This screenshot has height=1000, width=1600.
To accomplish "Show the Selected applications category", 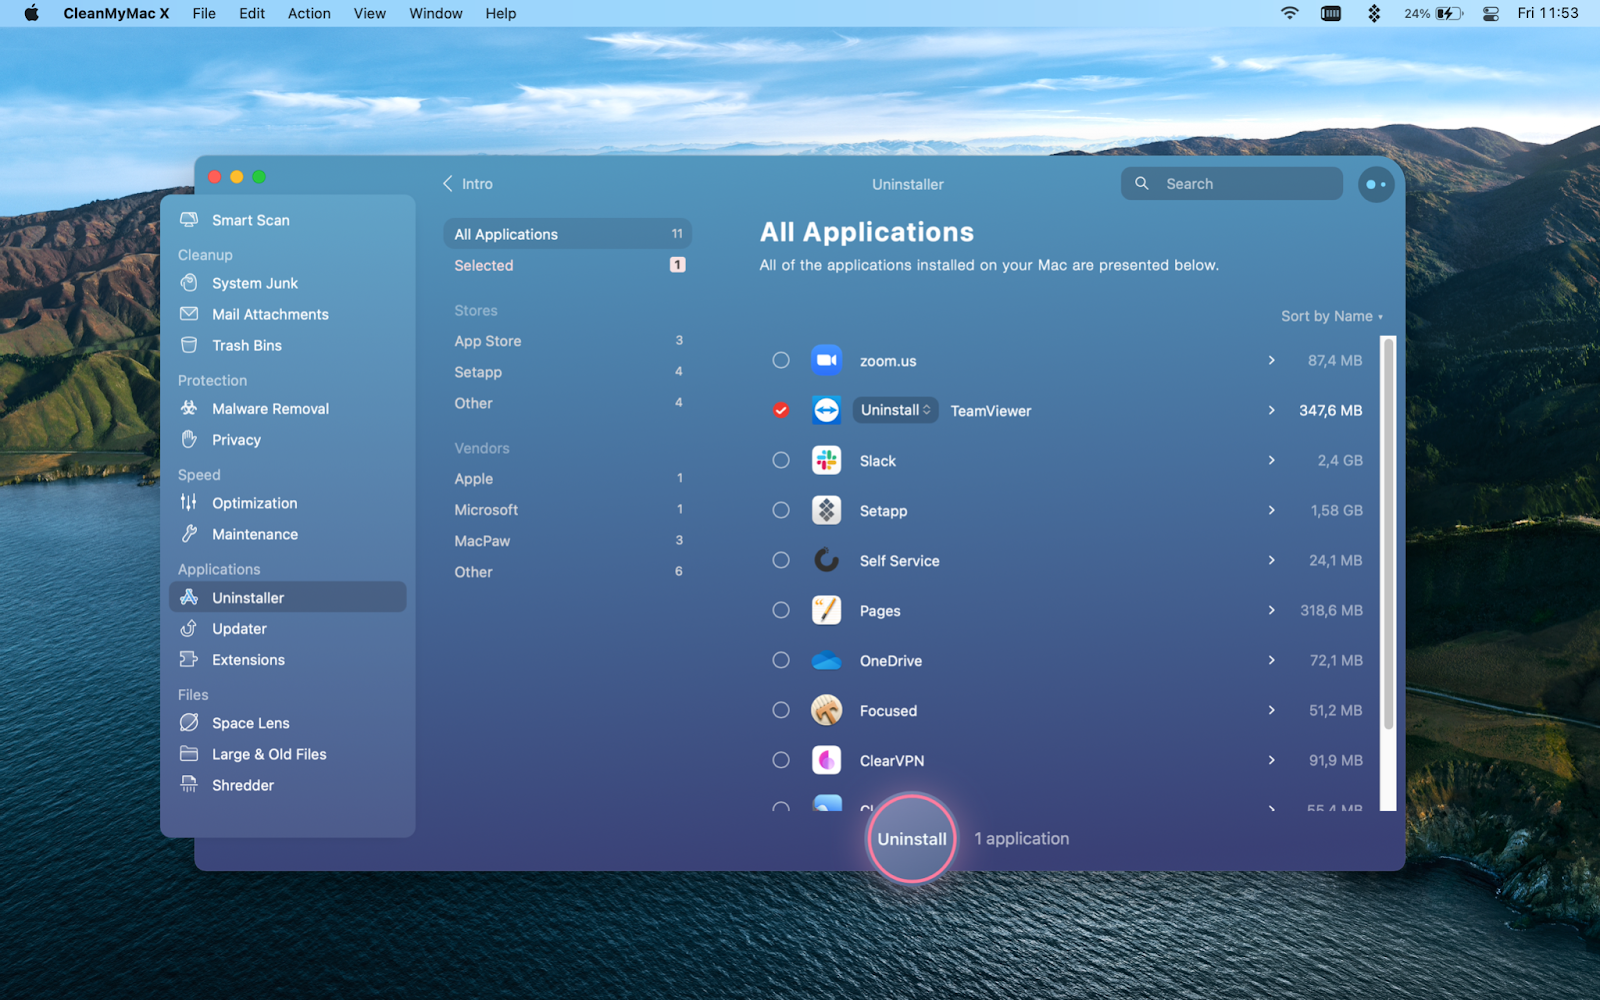I will 568,265.
